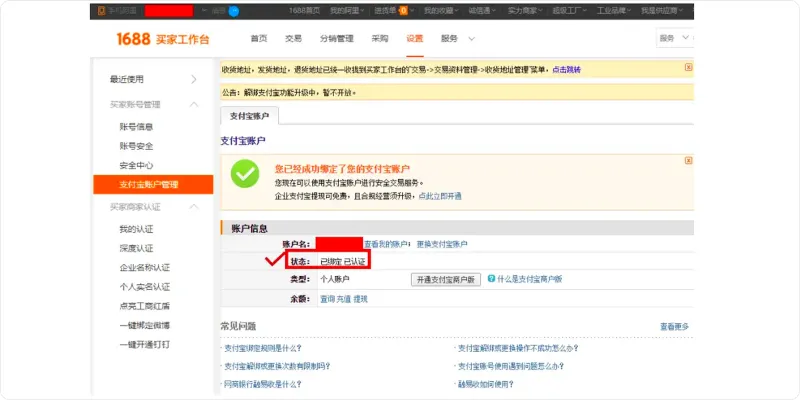This screenshot has height=400, width=800.
Task: Click the 手机阿里 phone icon in top bar
Action: pyautogui.click(x=101, y=11)
